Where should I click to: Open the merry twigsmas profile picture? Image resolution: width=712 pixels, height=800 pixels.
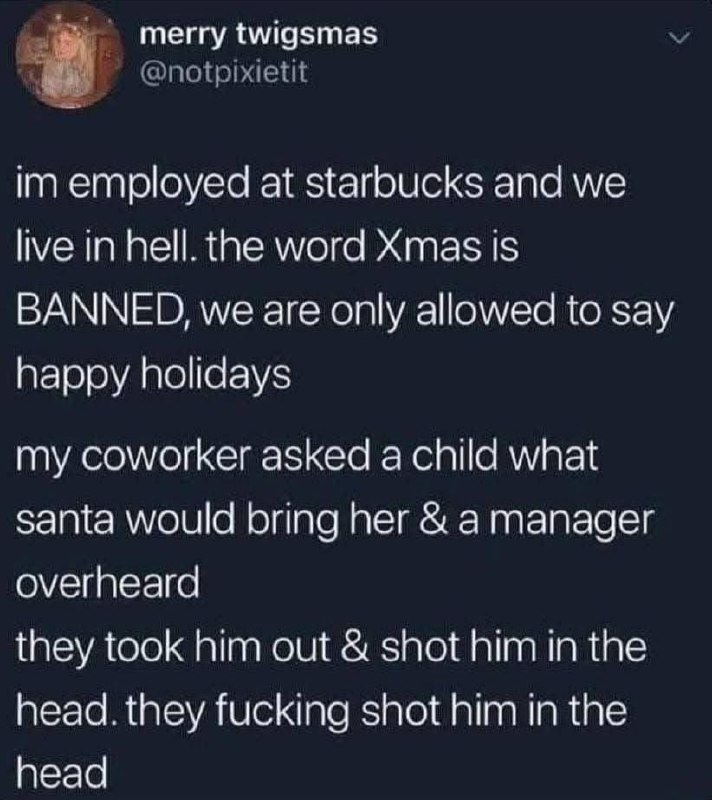(71, 56)
